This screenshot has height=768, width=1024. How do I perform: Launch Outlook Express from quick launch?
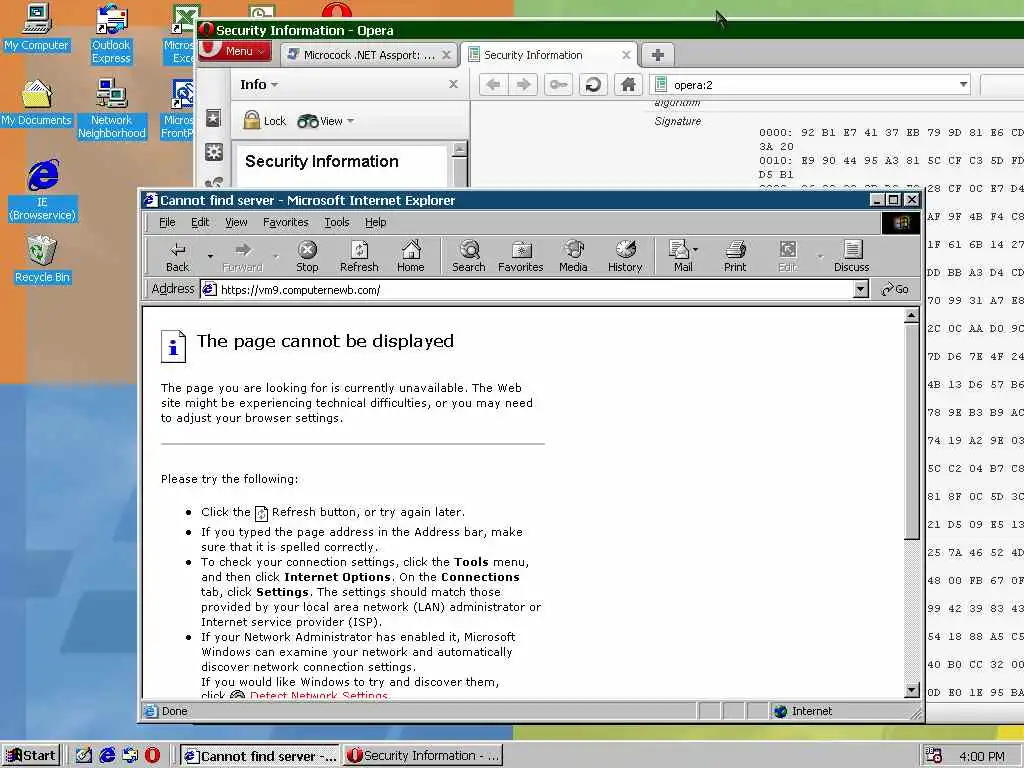coord(130,755)
